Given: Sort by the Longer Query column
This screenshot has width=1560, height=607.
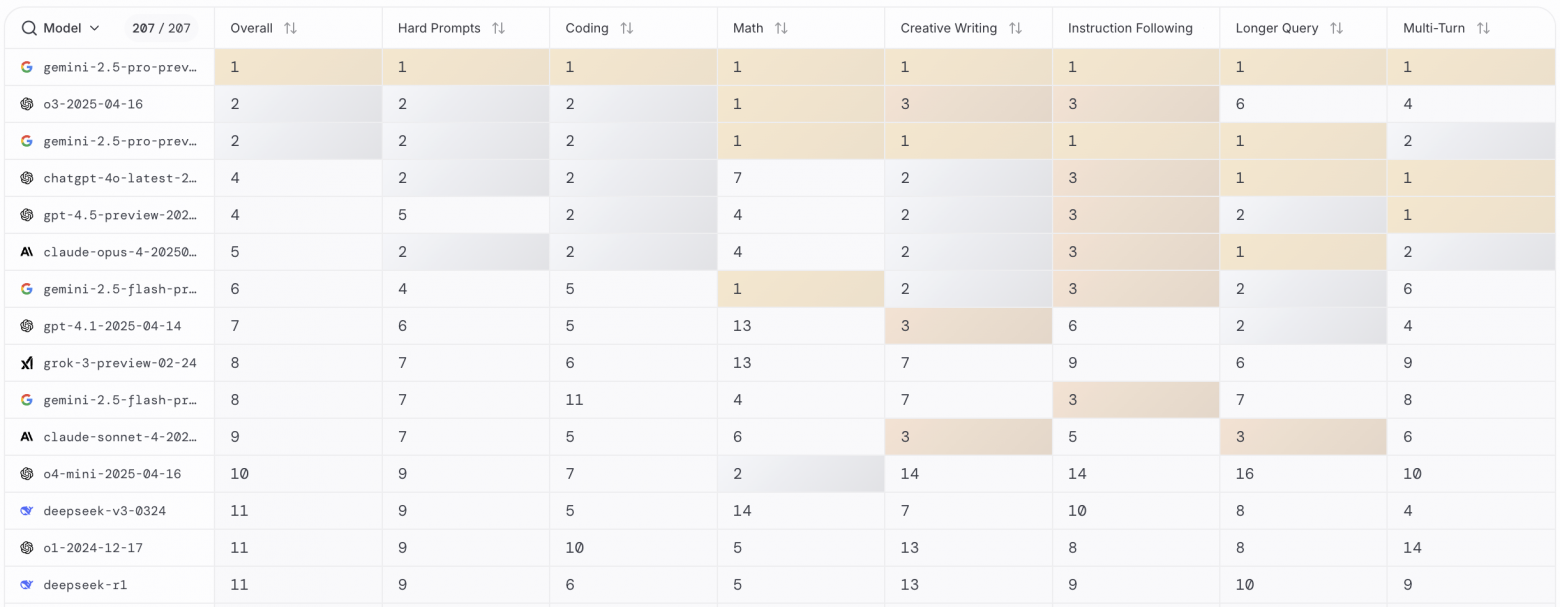Looking at the screenshot, I should (x=1336, y=28).
